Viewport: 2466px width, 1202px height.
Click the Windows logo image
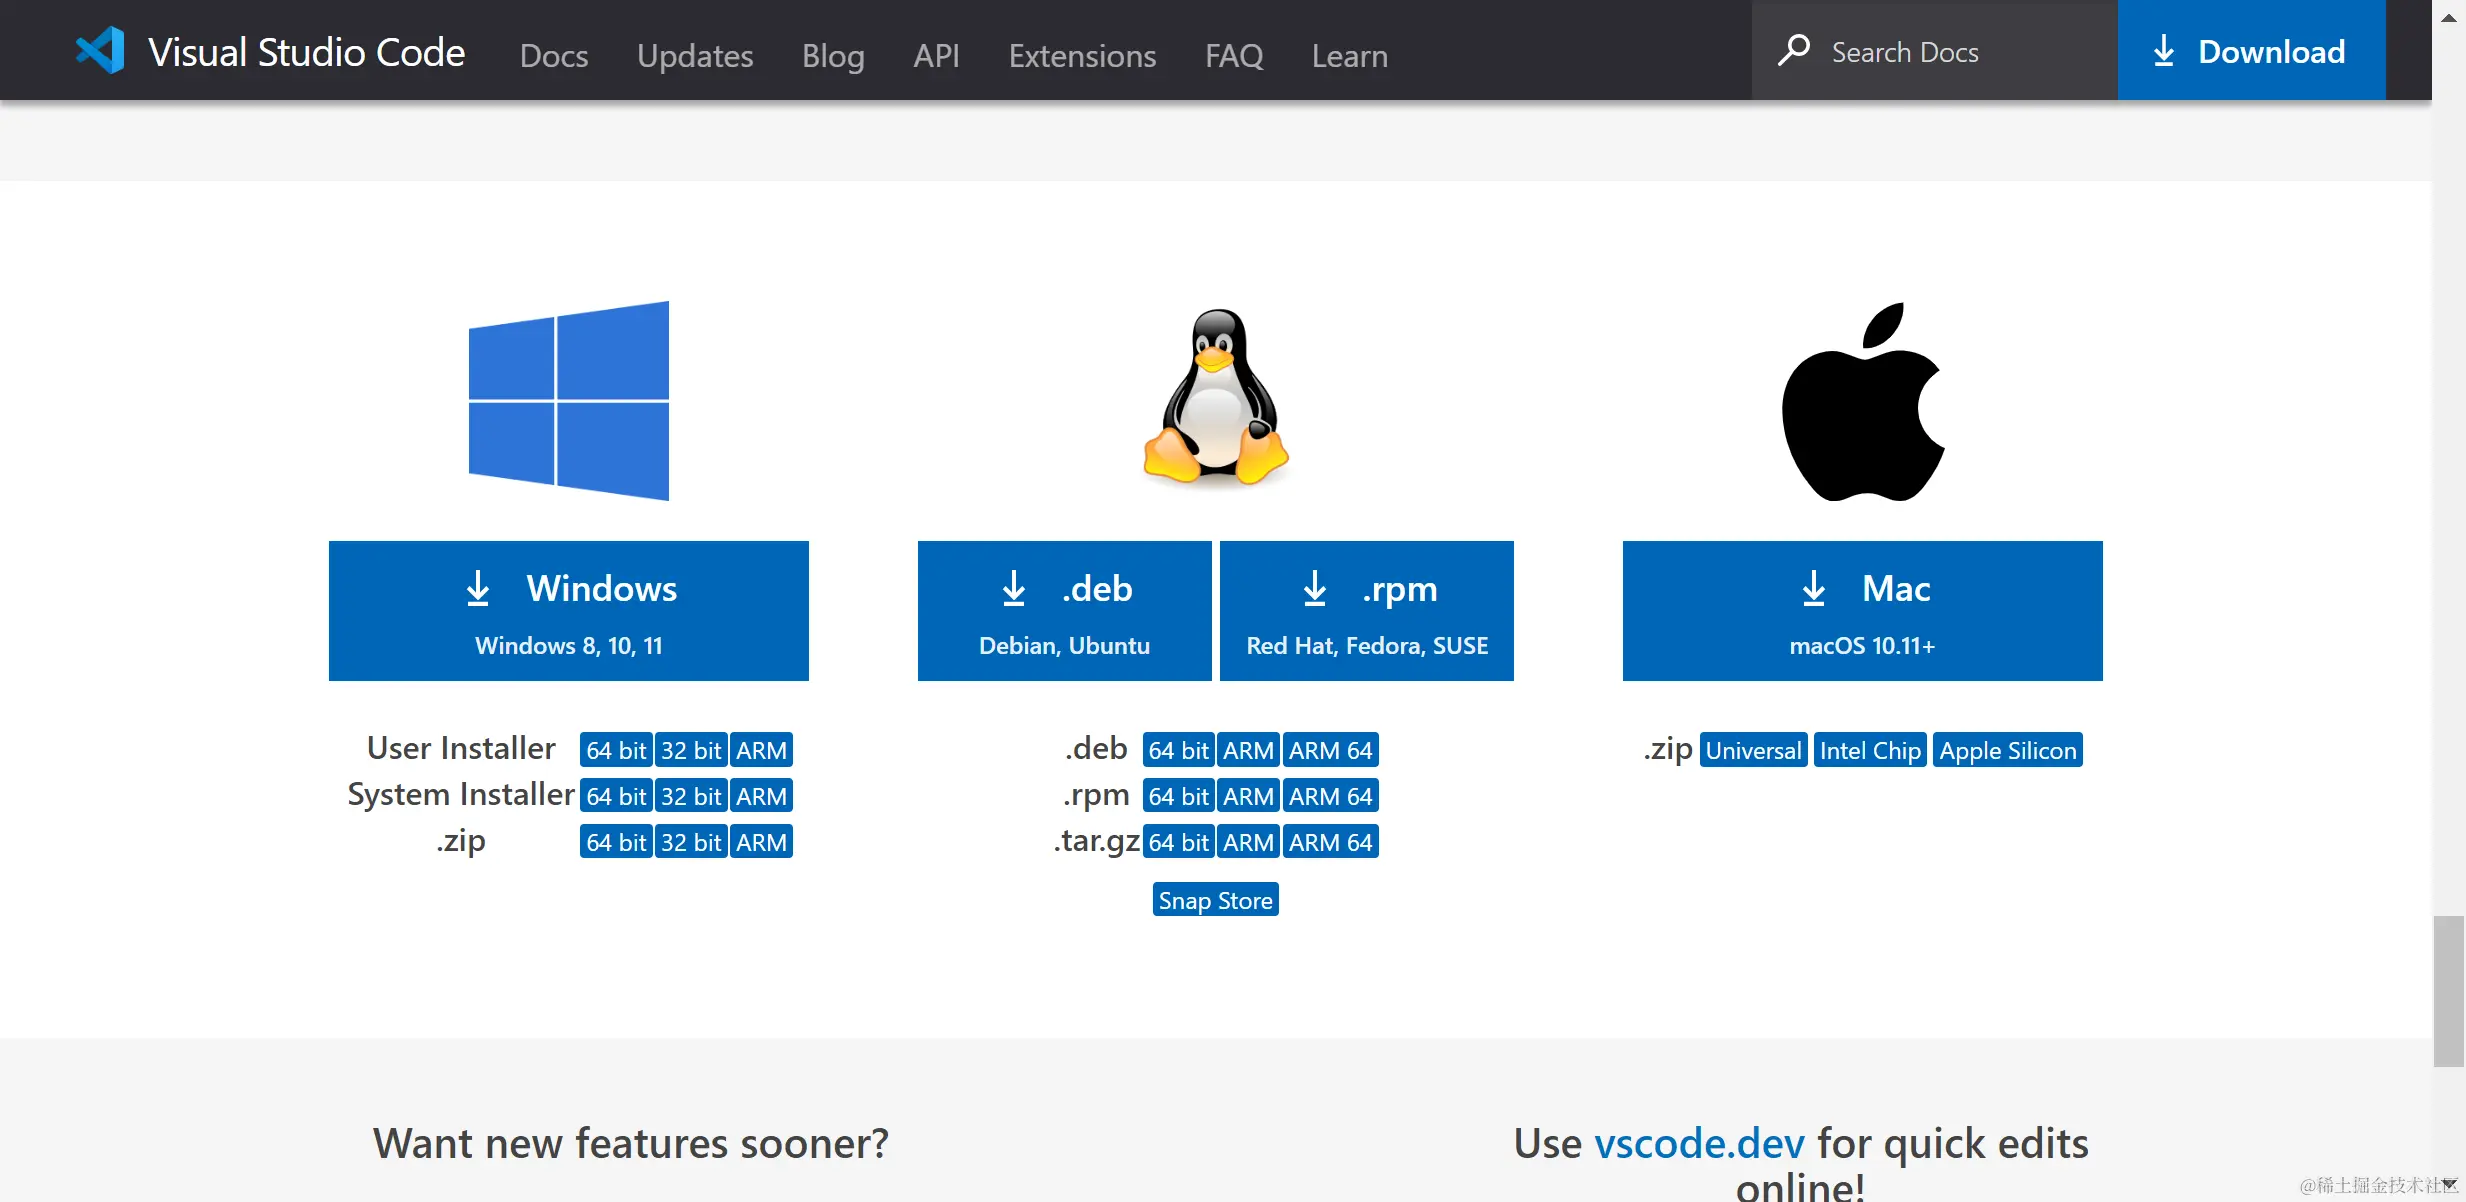569,400
